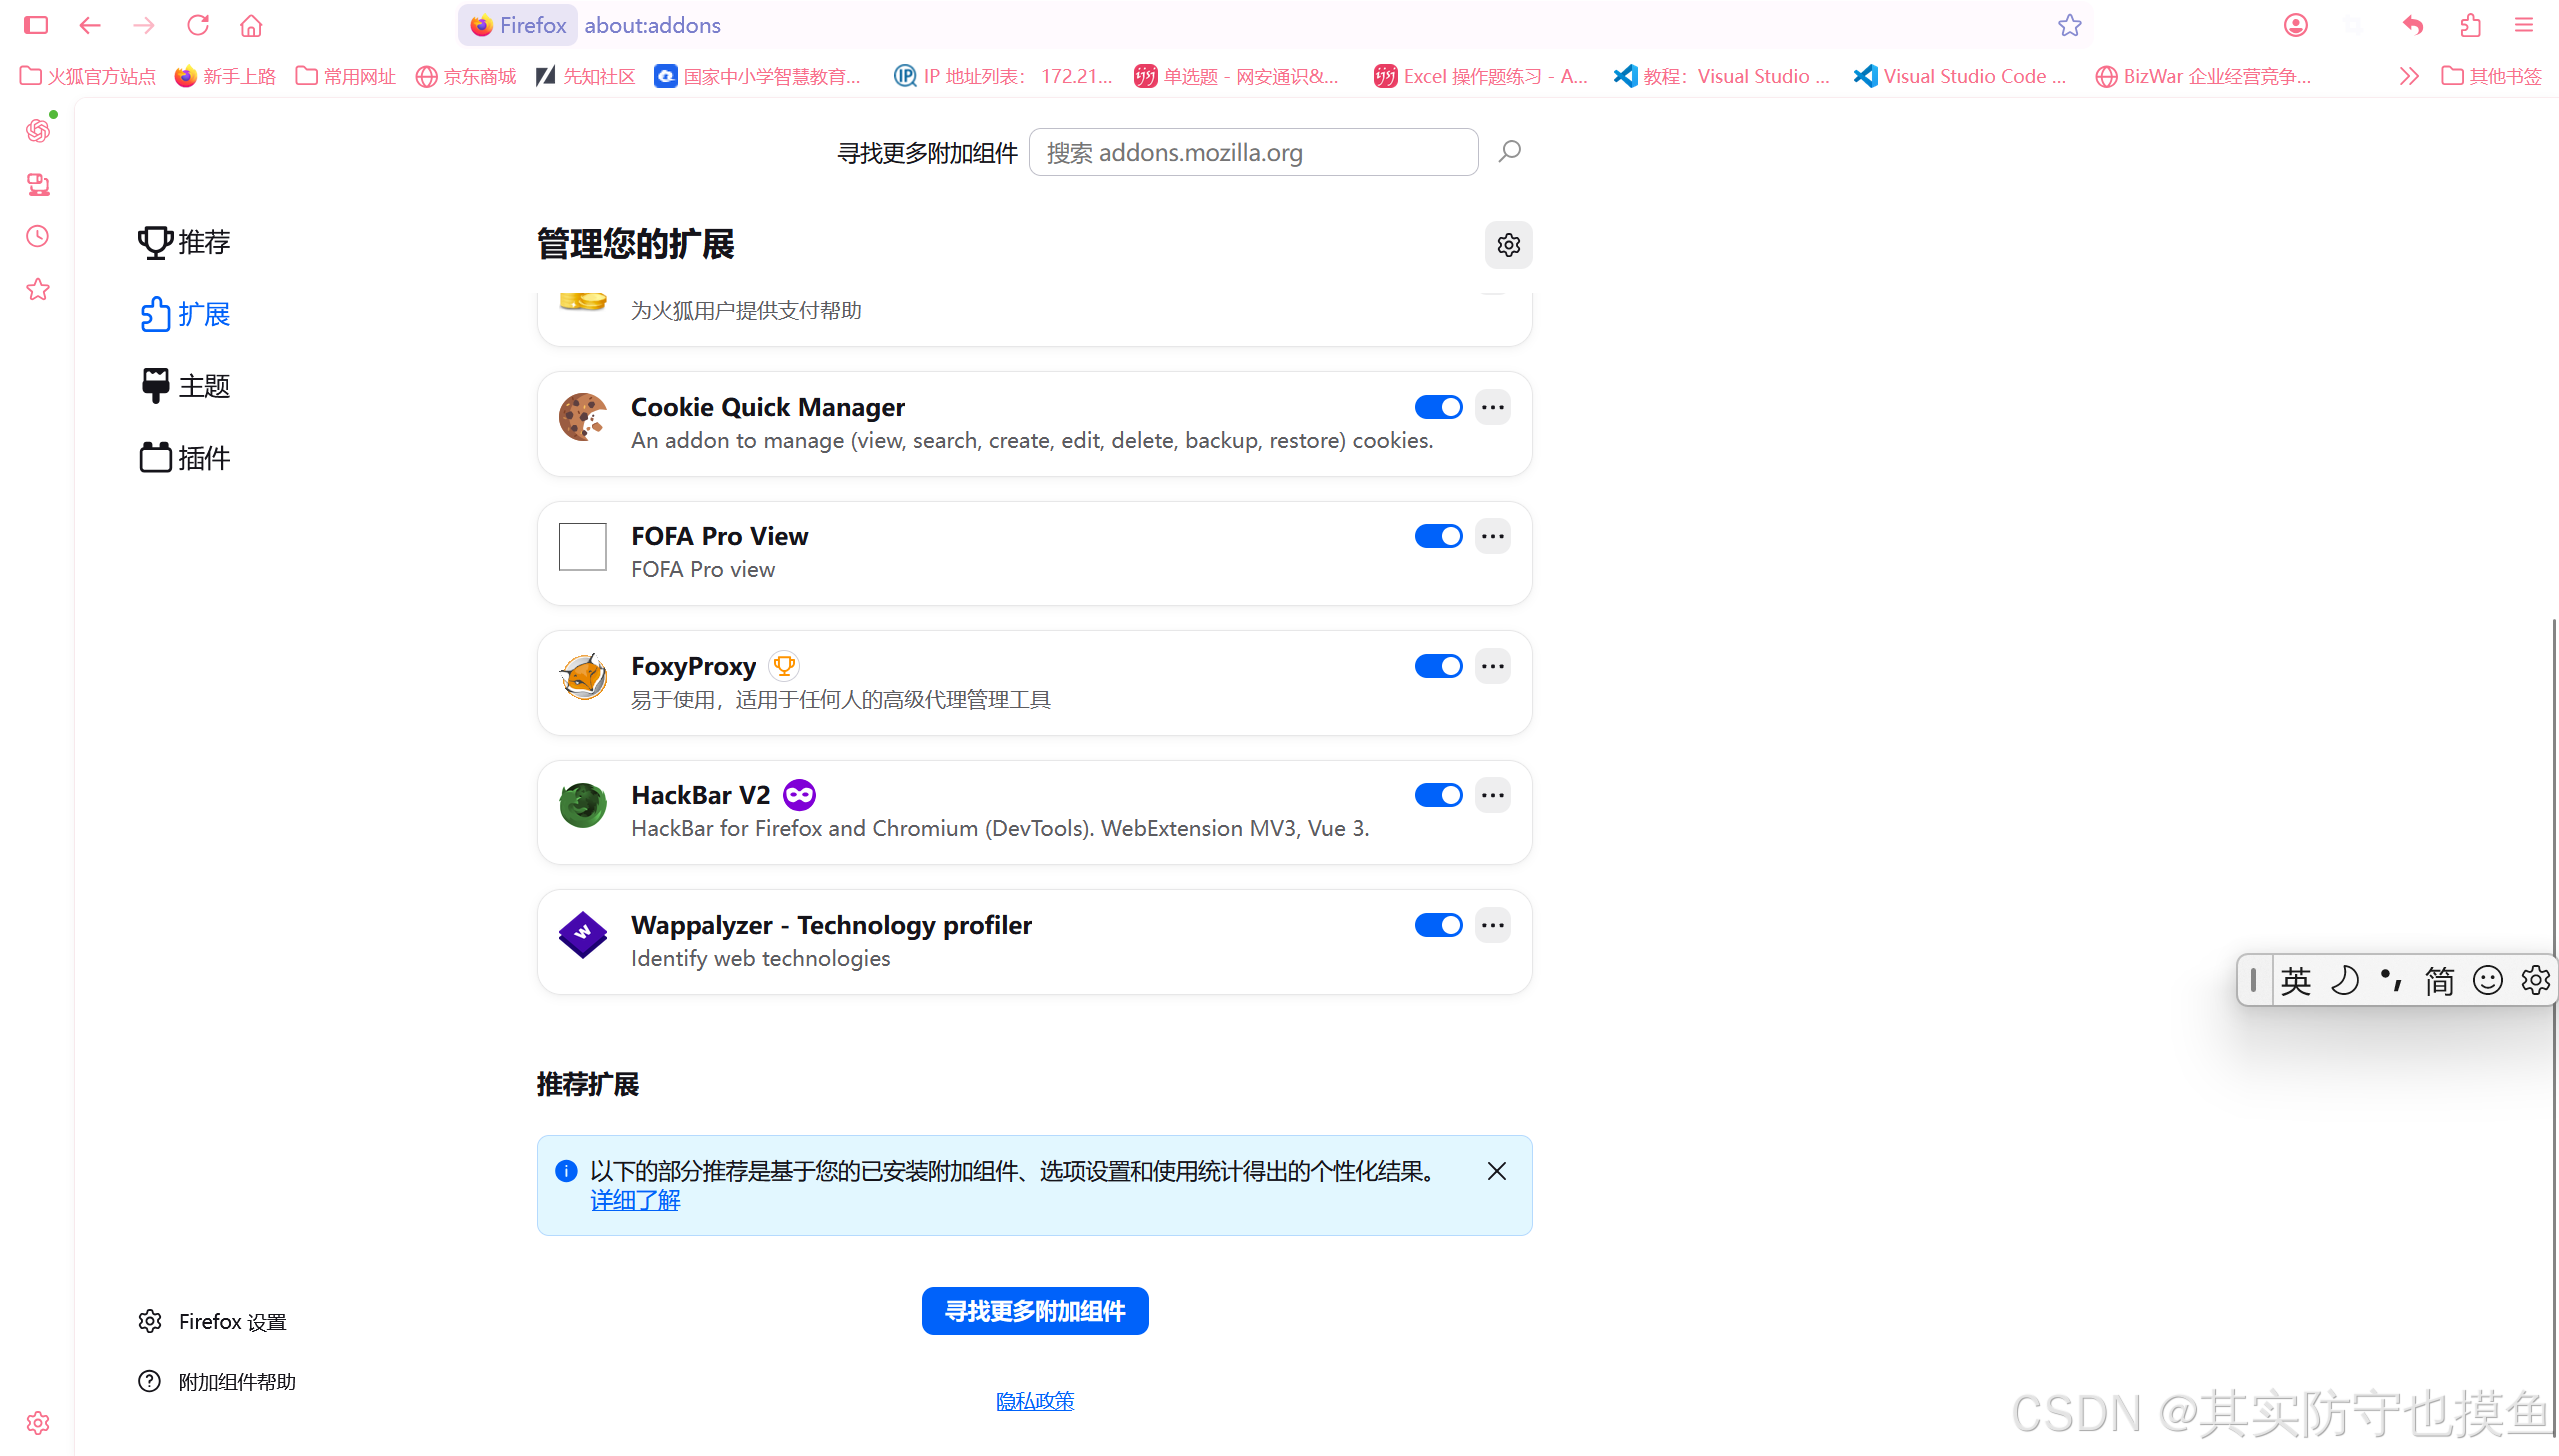This screenshot has height=1456, width=2559.
Task: Reload the current page
Action: [x=198, y=25]
